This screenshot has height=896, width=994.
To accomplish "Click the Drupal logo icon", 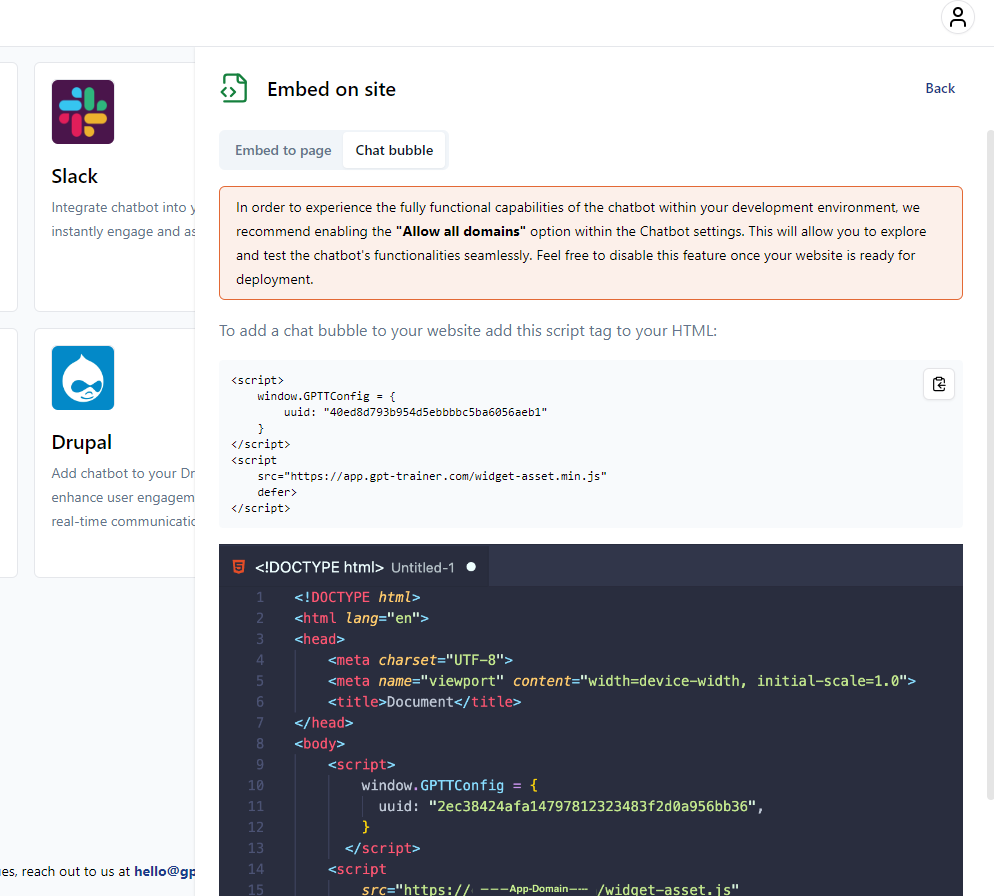I will click(x=83, y=378).
